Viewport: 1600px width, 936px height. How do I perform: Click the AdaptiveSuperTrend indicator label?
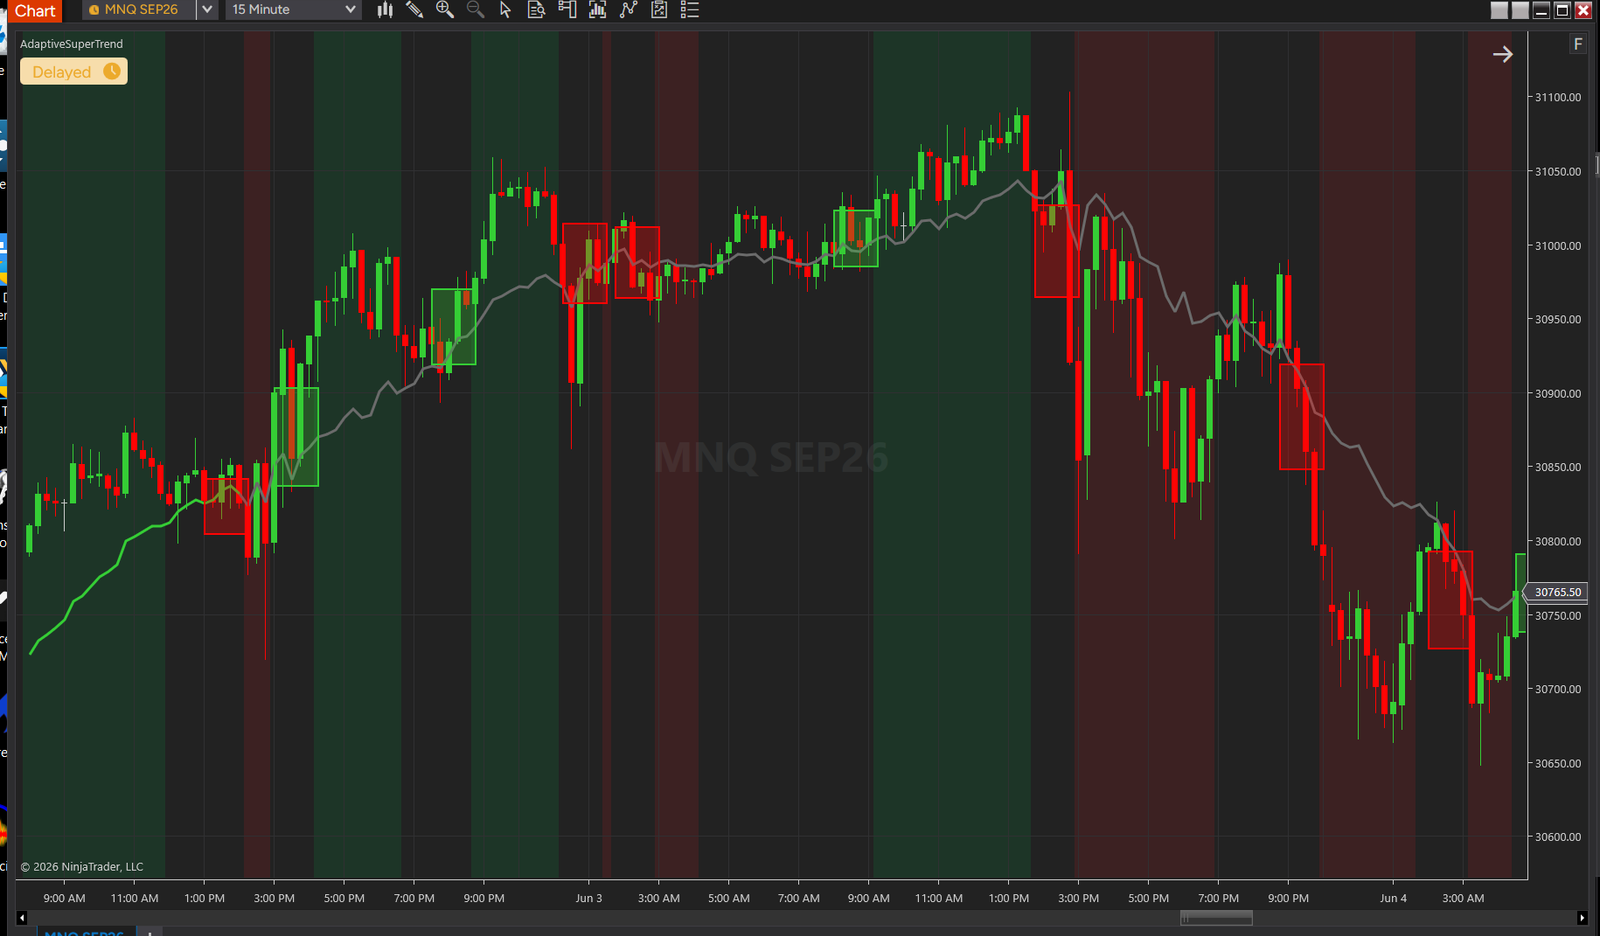(x=72, y=44)
